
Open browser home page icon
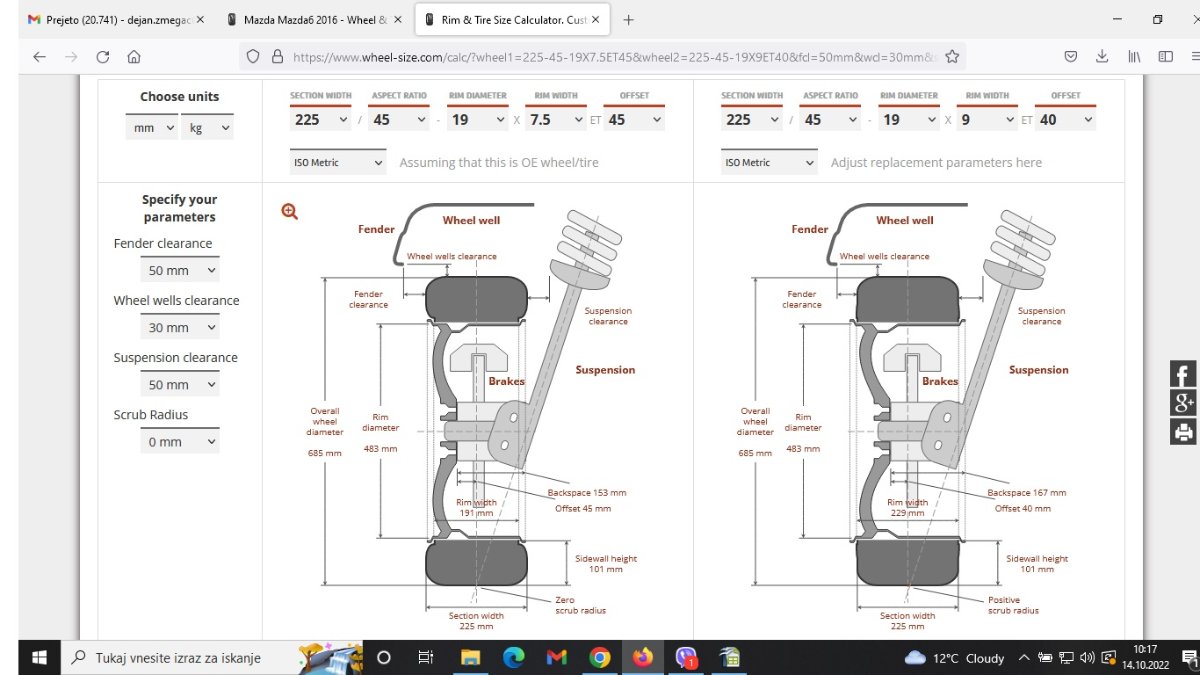pyautogui.click(x=134, y=57)
